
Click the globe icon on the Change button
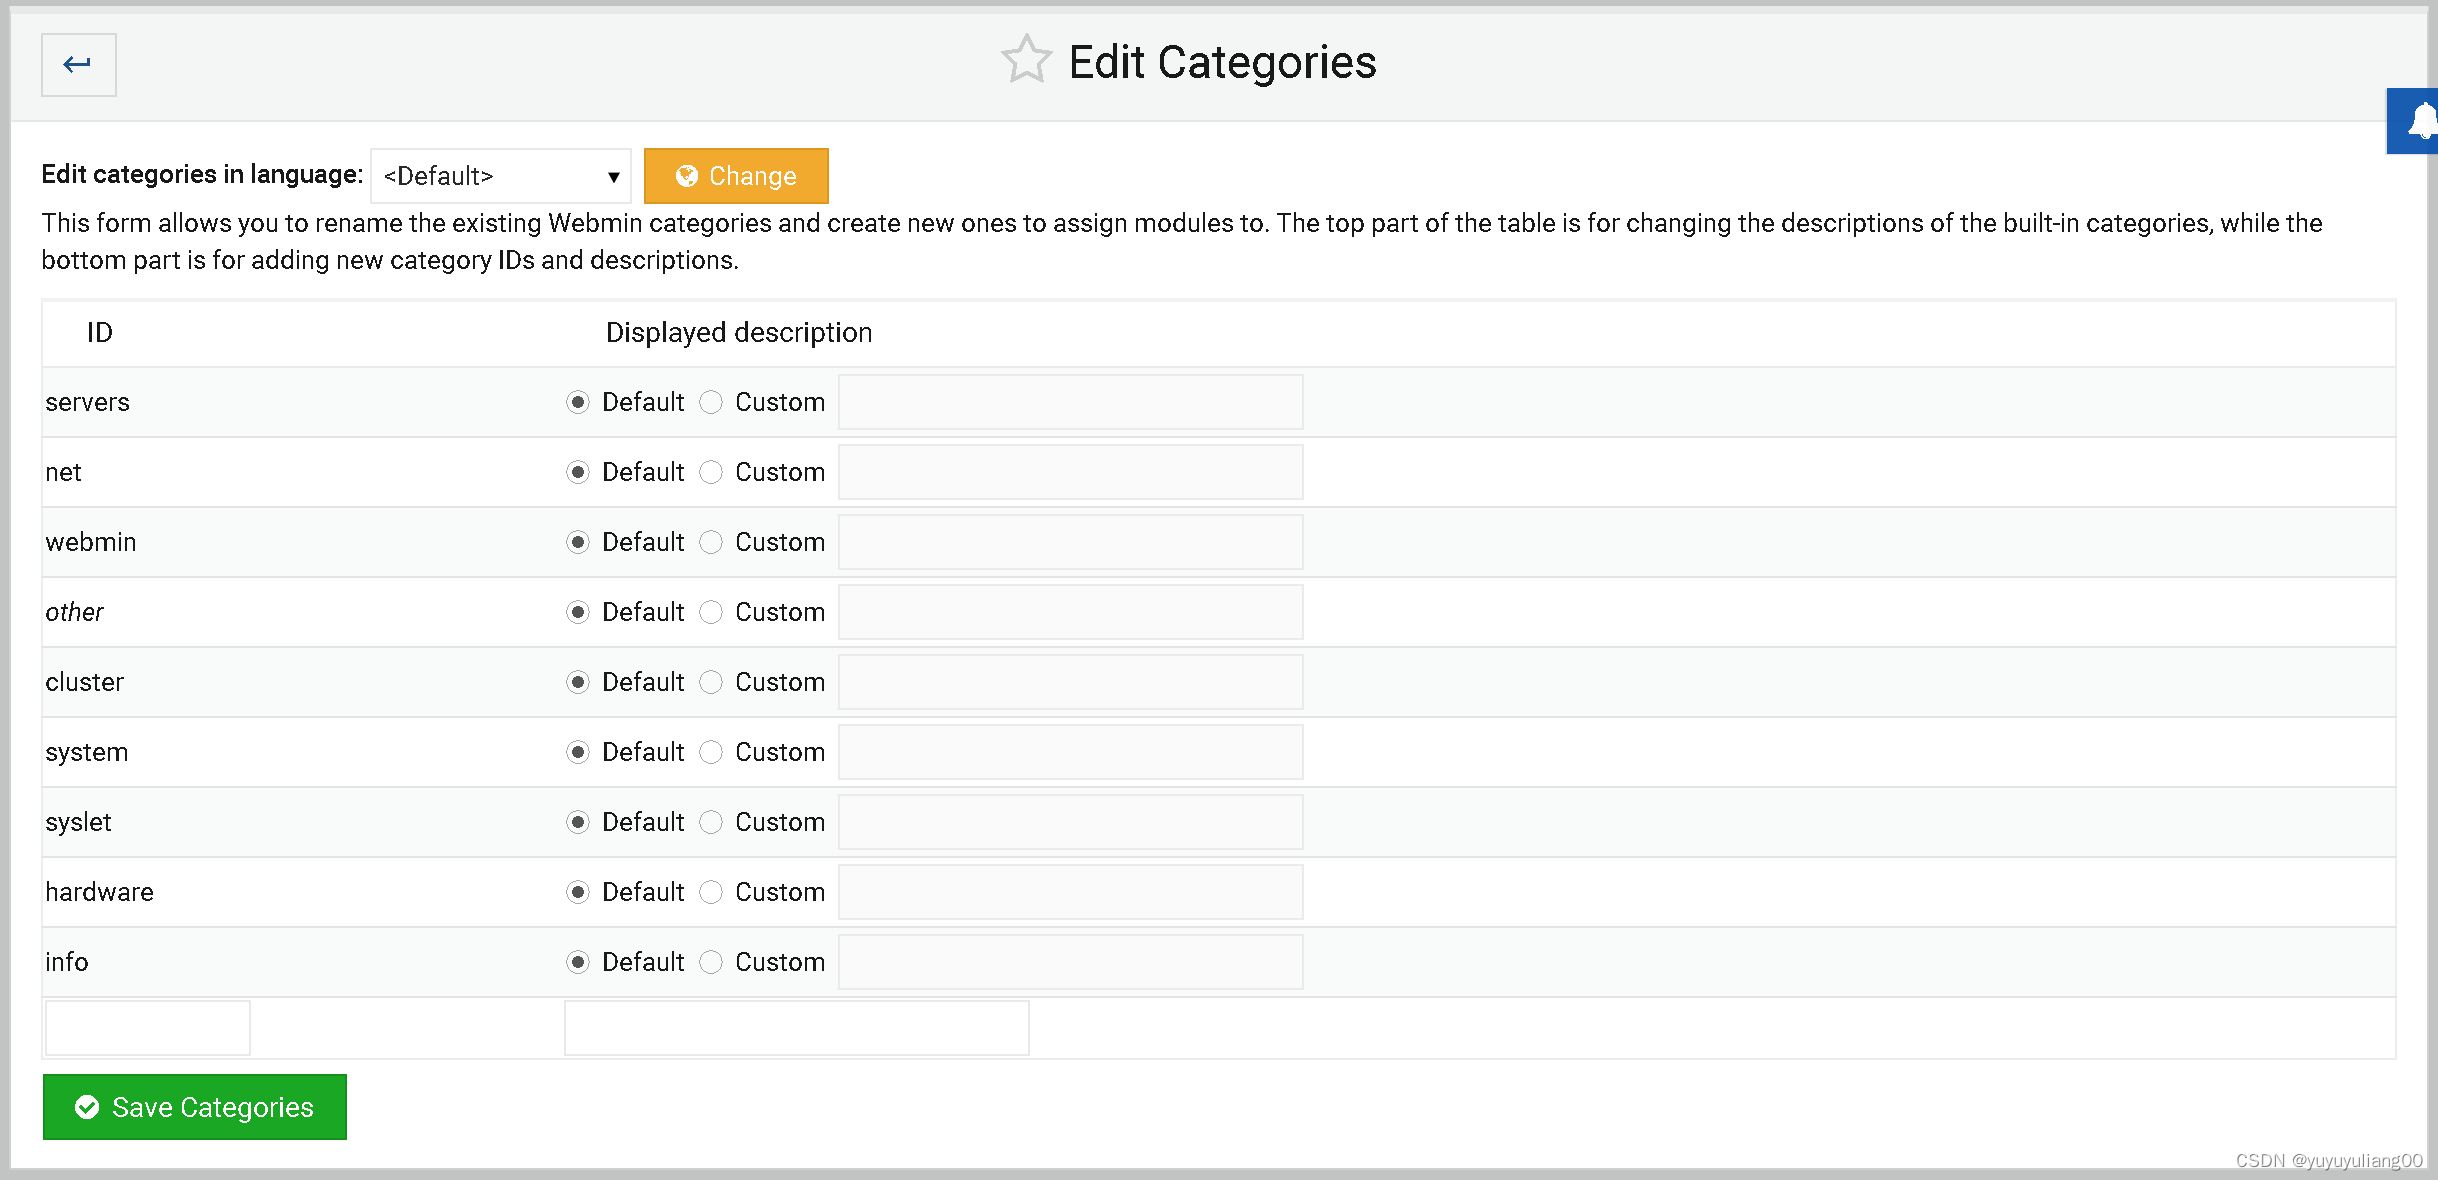[x=687, y=176]
